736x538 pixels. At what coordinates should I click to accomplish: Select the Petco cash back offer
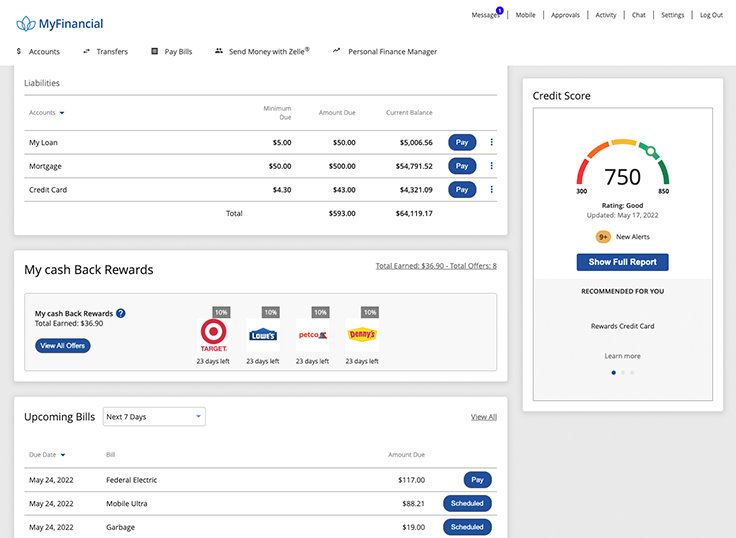[x=312, y=335]
